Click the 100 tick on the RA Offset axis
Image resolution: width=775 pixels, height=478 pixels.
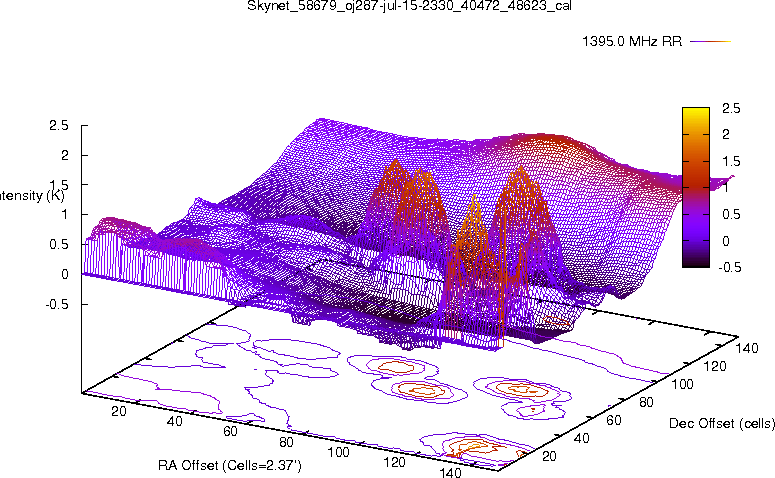(339, 452)
